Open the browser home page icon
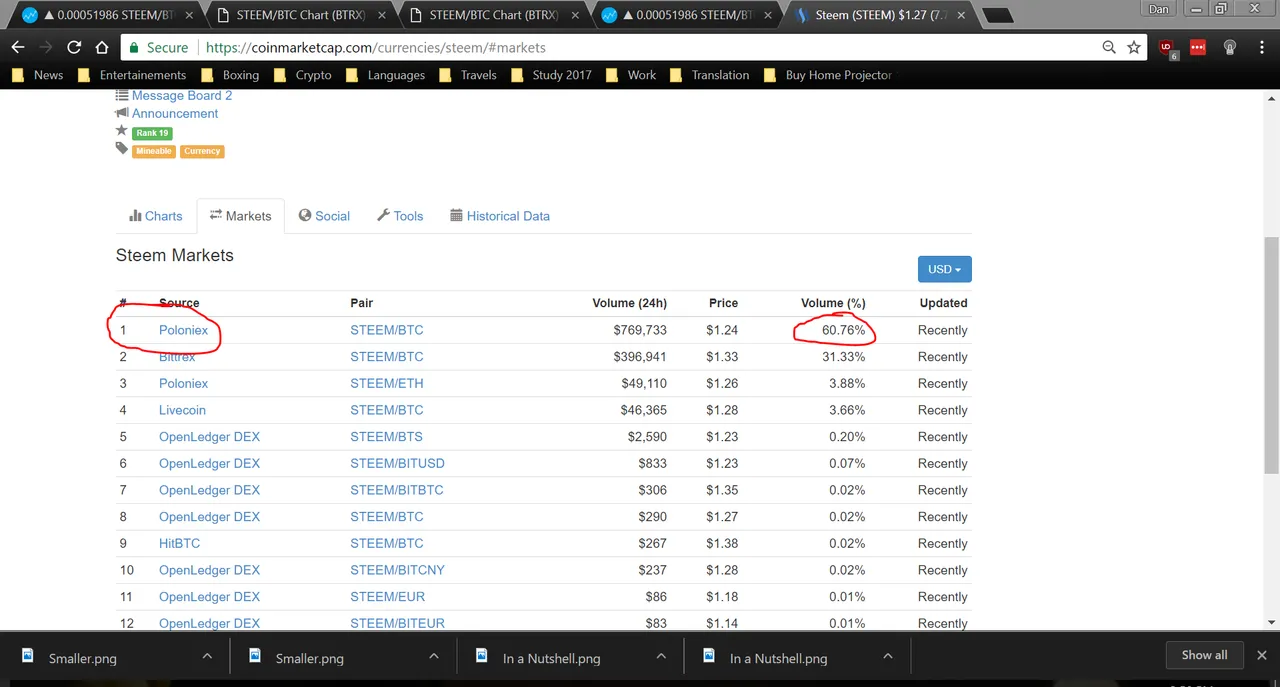 [x=102, y=47]
